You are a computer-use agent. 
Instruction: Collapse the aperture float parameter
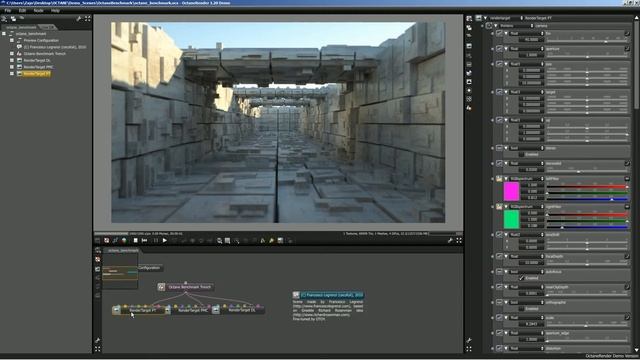click(506, 49)
